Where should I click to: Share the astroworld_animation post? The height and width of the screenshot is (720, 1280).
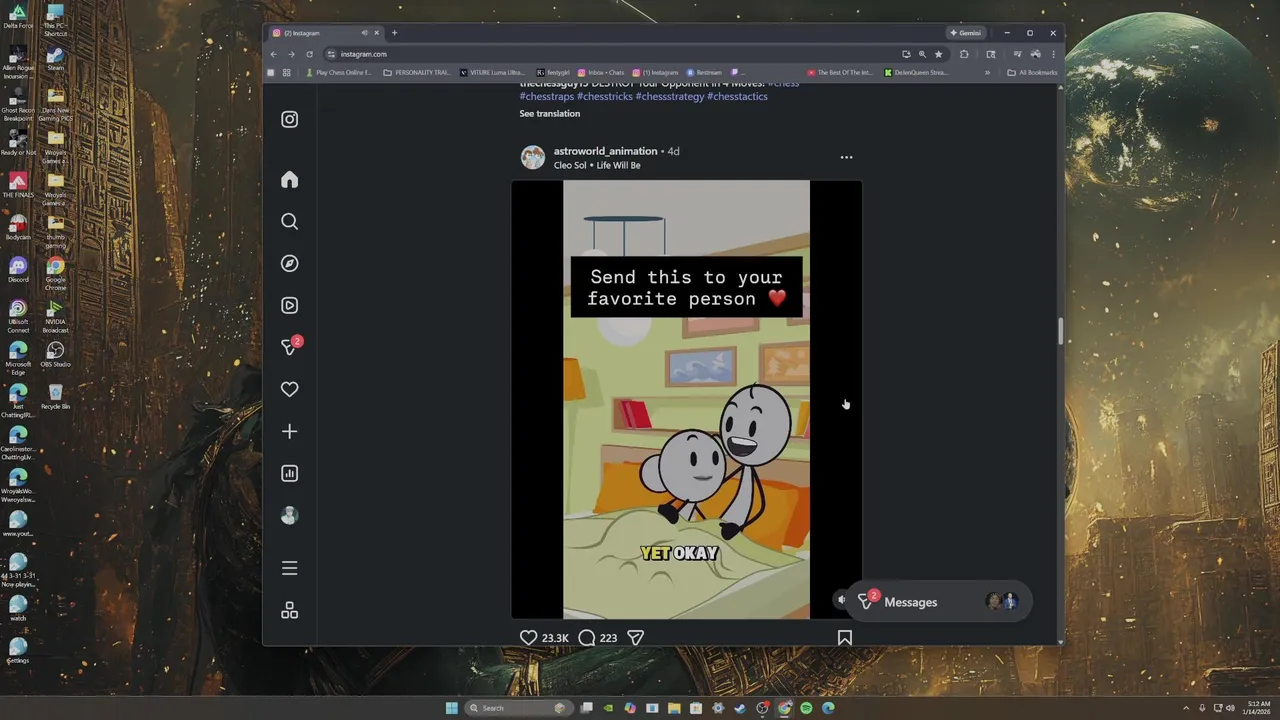[x=635, y=637]
